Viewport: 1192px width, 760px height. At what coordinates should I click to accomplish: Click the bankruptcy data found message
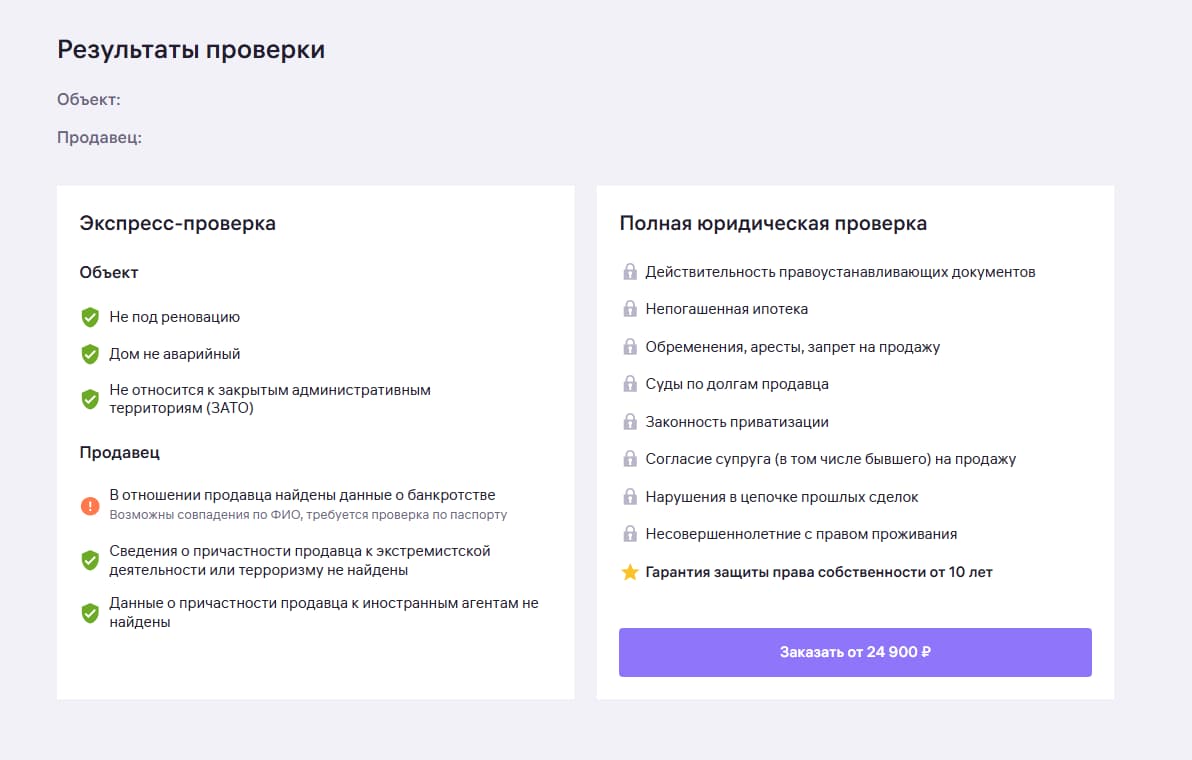coord(303,495)
